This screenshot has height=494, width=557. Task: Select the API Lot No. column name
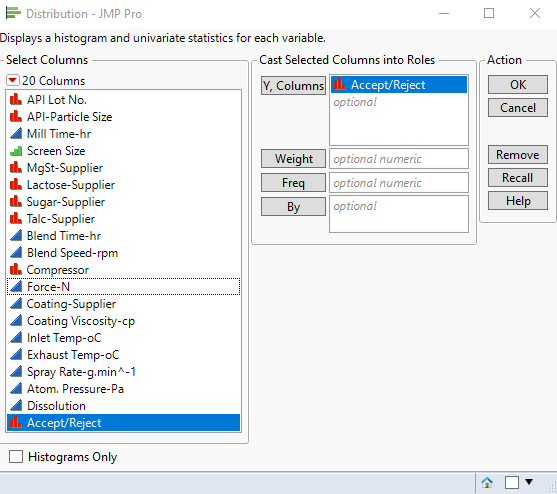click(57, 100)
